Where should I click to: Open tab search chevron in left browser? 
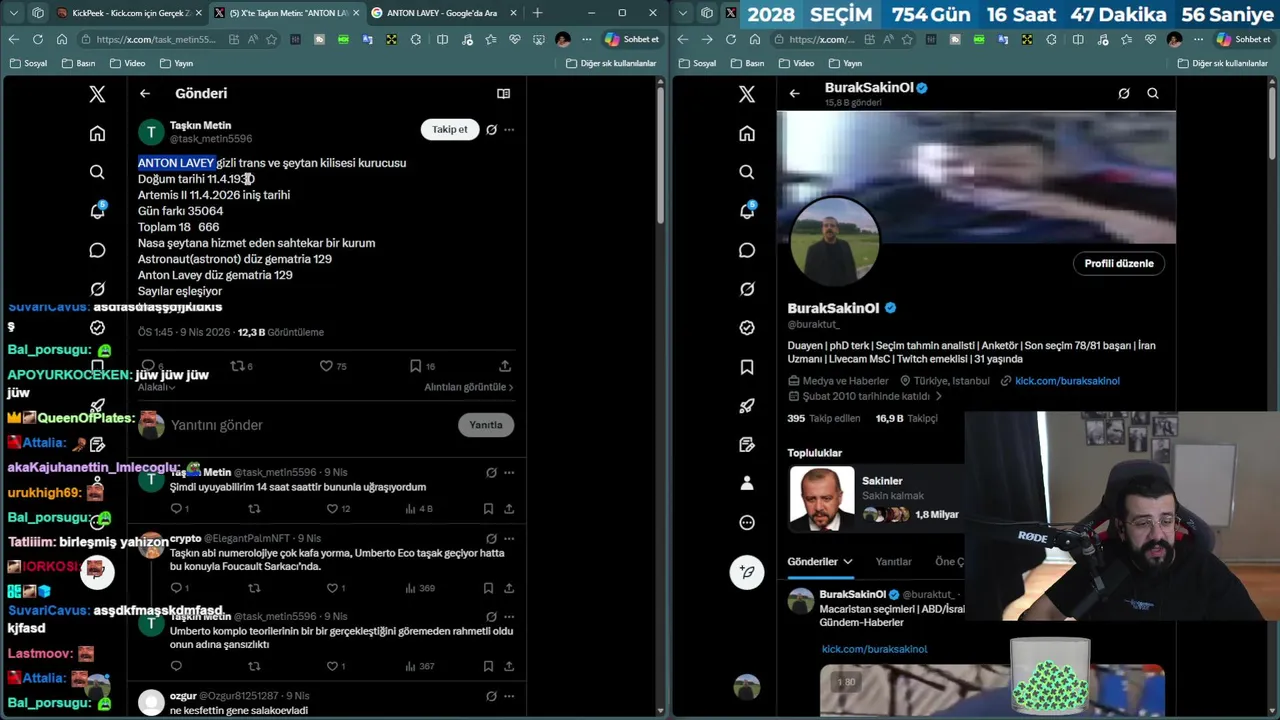tap(12, 13)
